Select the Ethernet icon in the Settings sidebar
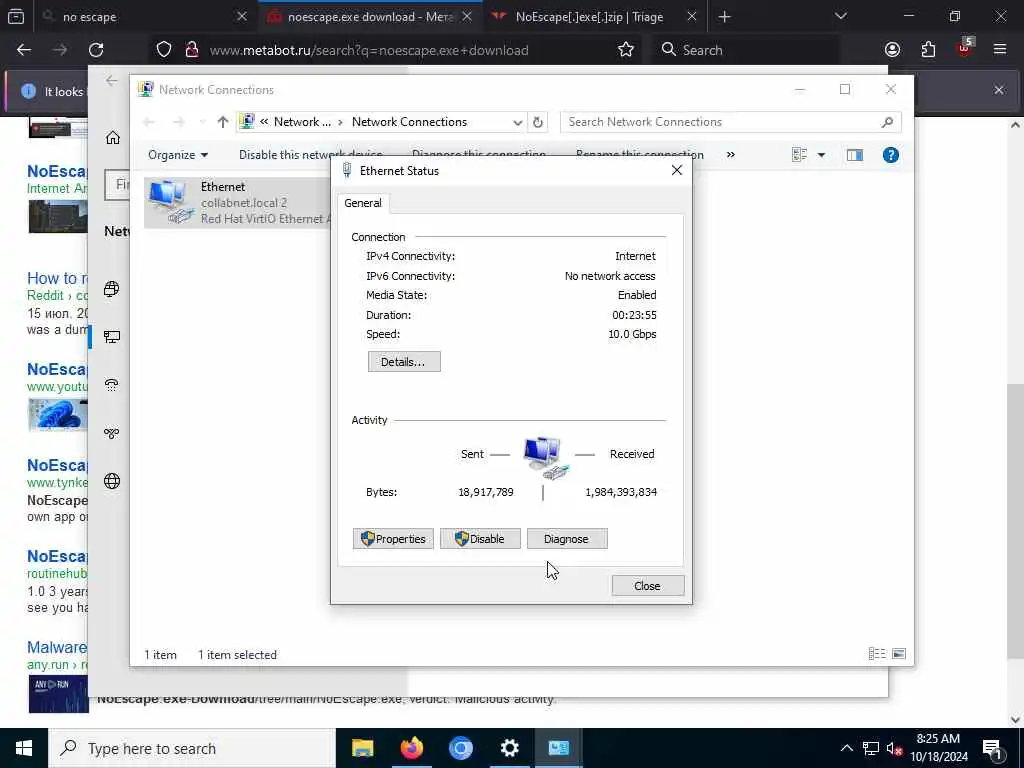Image resolution: width=1024 pixels, height=768 pixels. [112, 337]
